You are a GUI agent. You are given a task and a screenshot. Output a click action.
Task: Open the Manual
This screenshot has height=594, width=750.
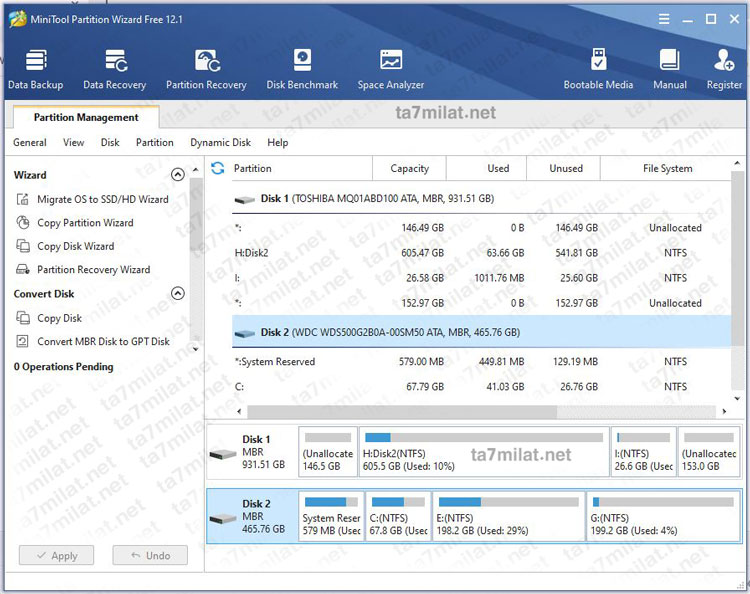point(670,69)
